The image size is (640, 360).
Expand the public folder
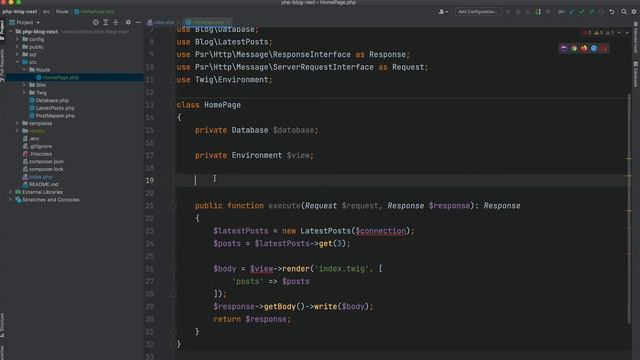(17, 47)
